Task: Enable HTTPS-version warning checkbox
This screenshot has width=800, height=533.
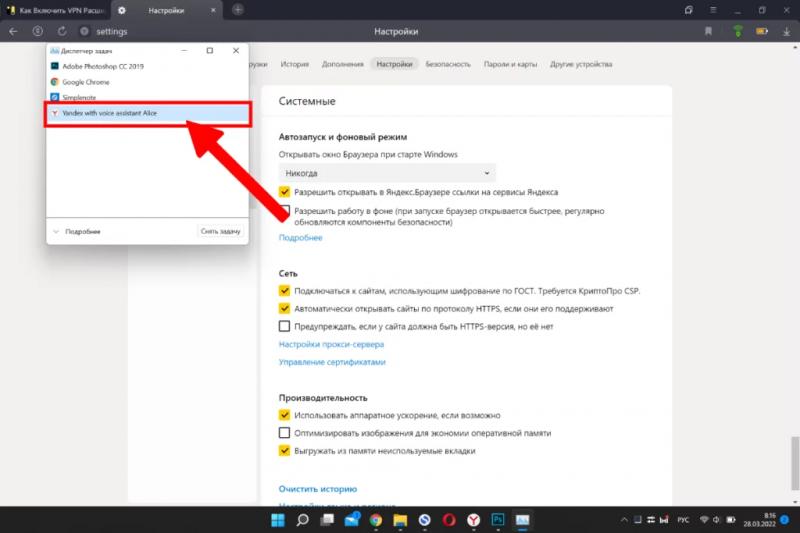Action: 285,326
